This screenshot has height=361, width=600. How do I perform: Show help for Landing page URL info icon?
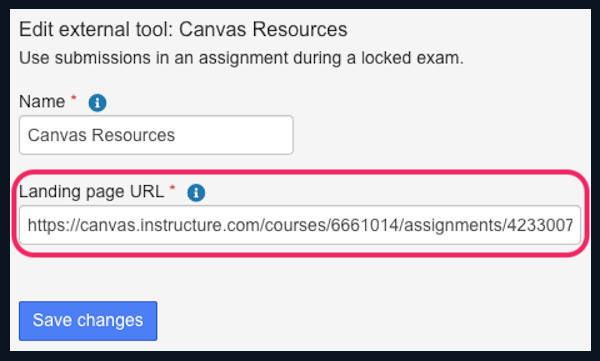(x=196, y=192)
